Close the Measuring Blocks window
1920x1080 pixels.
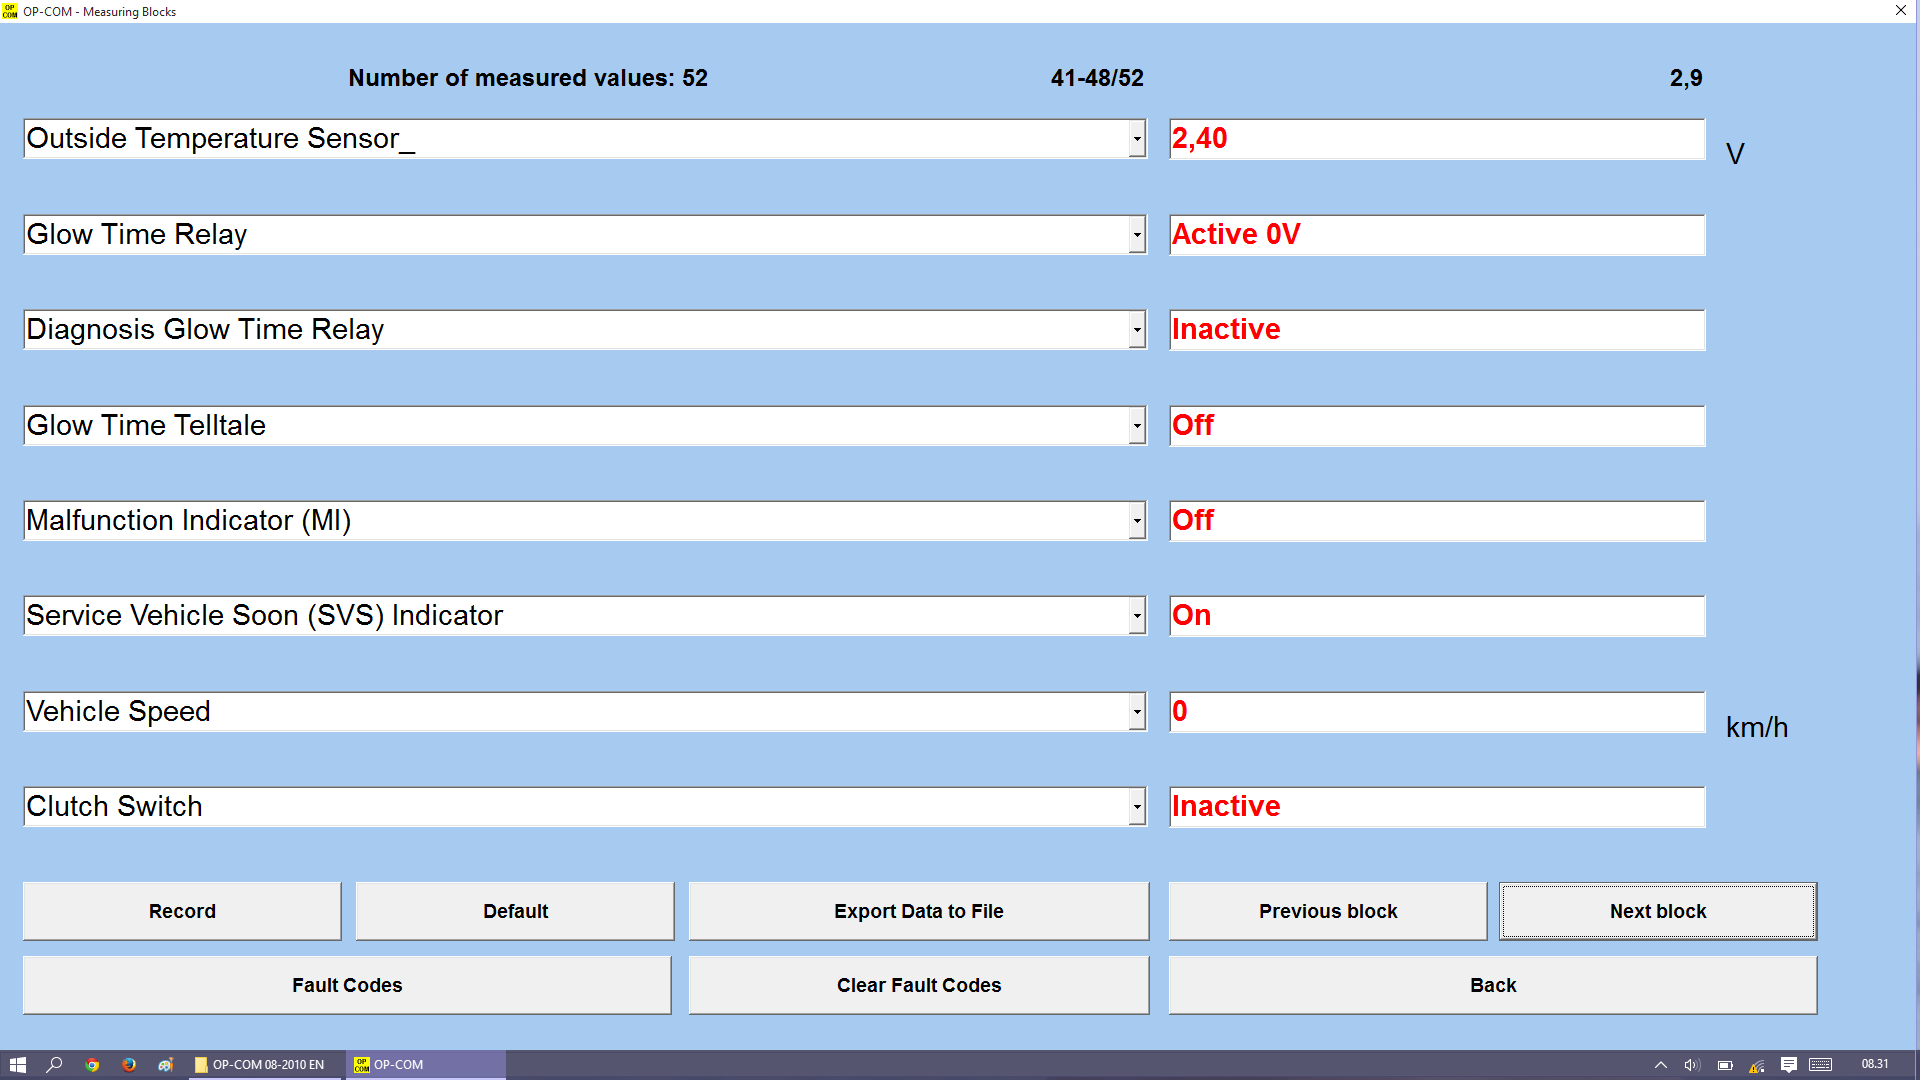(x=1901, y=11)
